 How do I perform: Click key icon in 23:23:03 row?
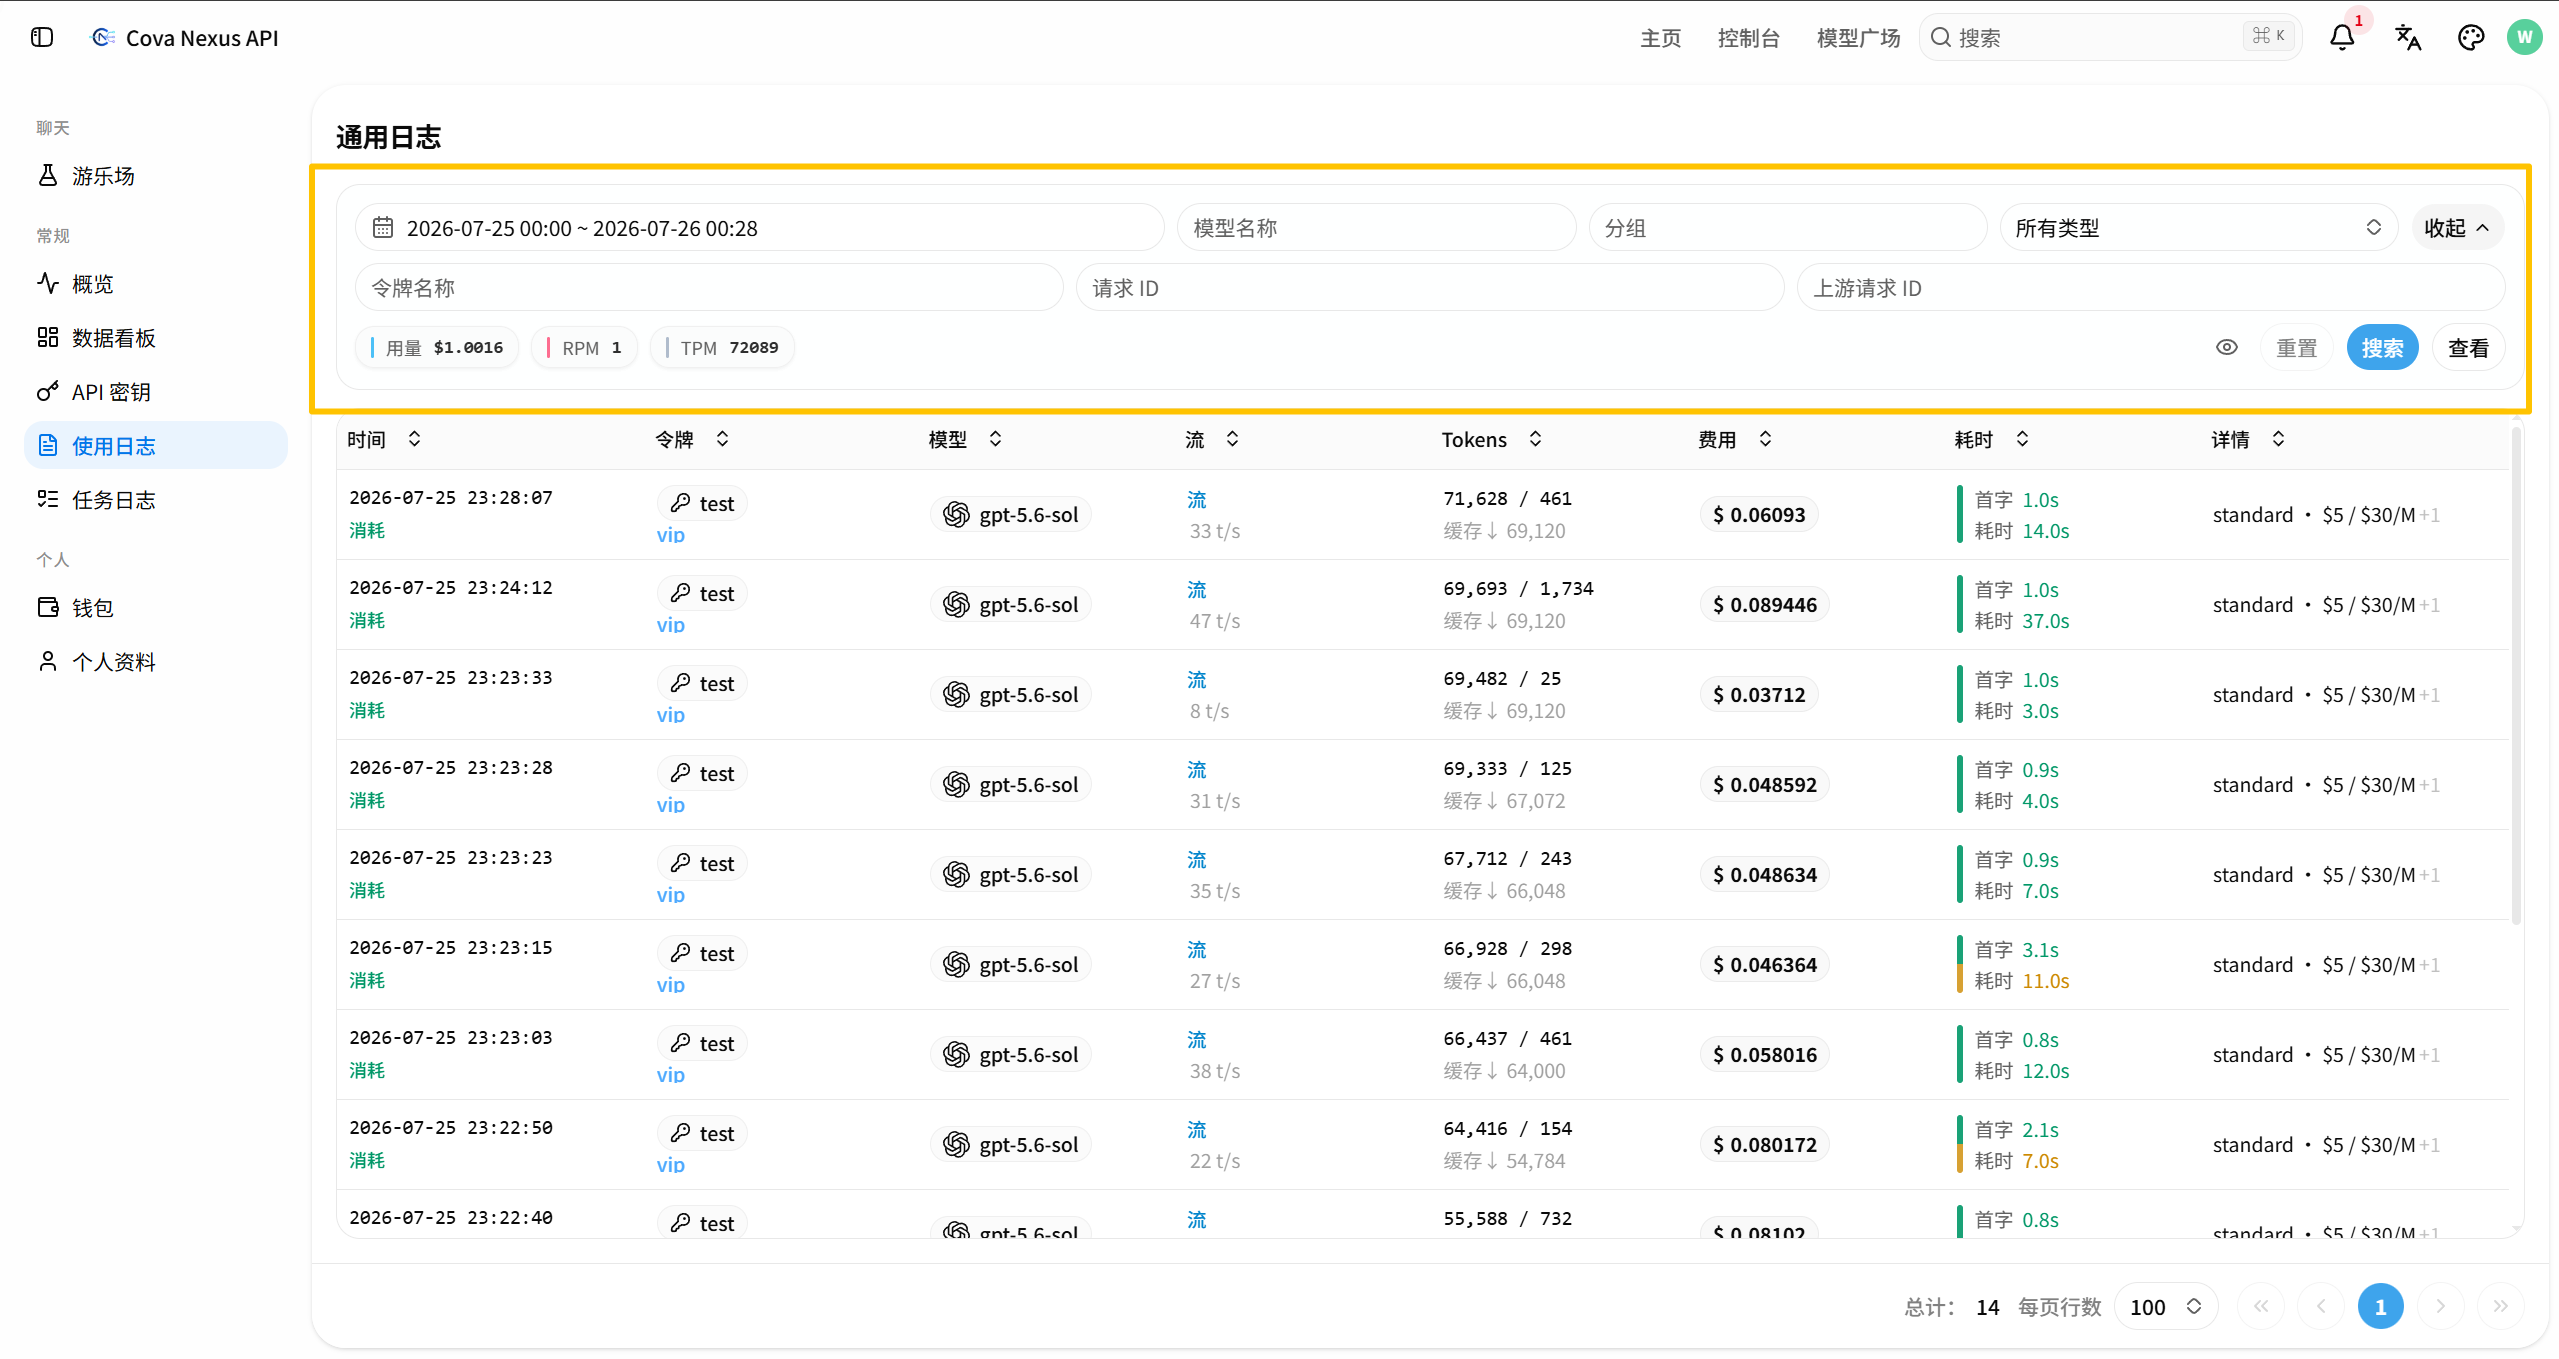click(680, 1043)
